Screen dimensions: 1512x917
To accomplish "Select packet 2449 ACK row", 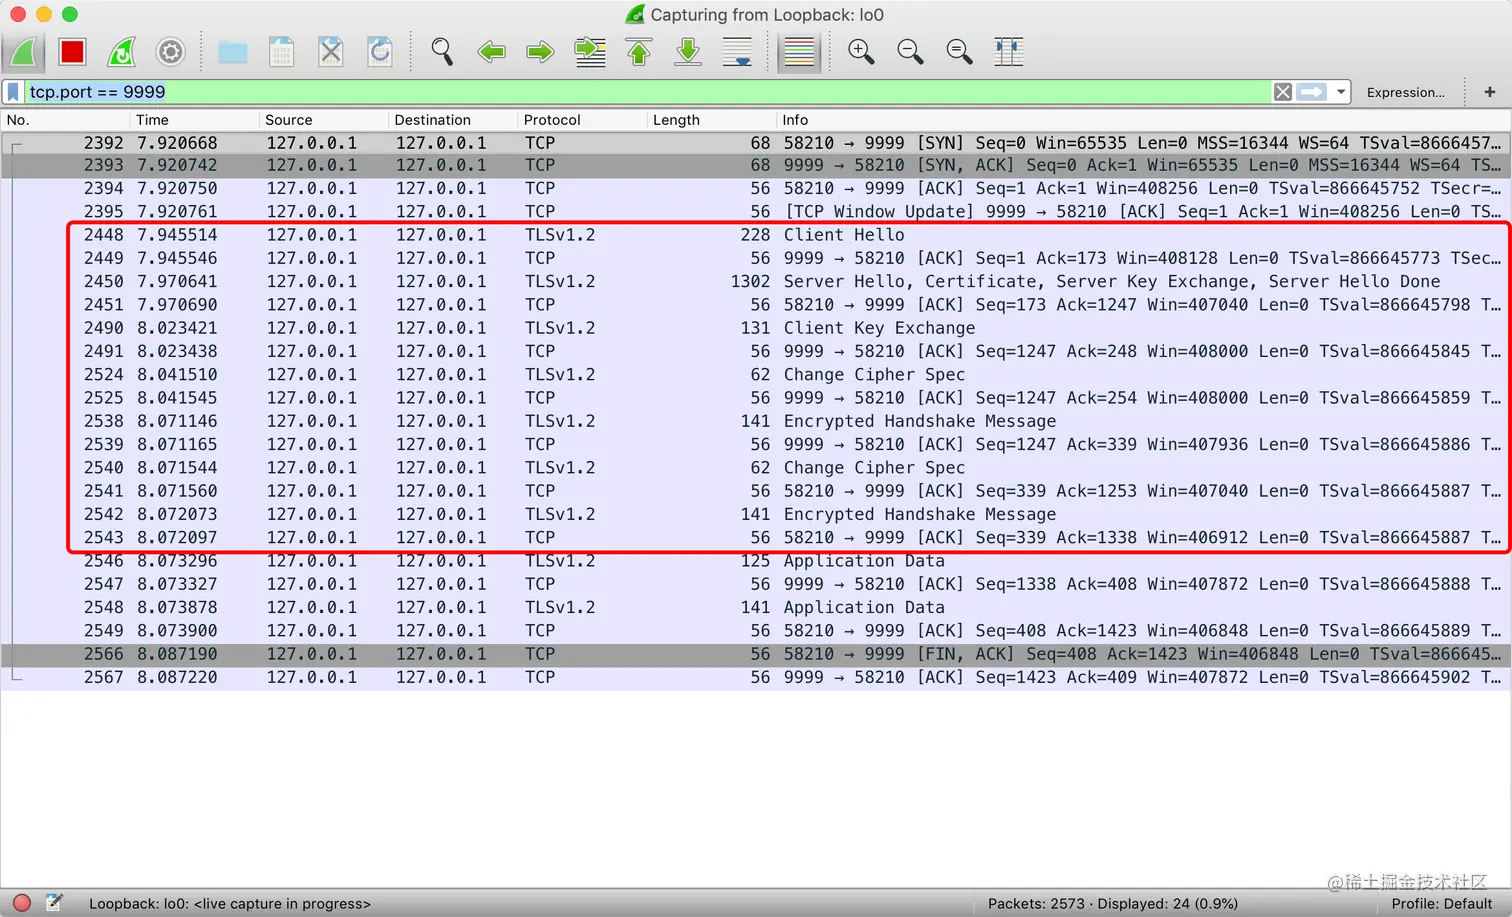I will pyautogui.click(x=756, y=258).
